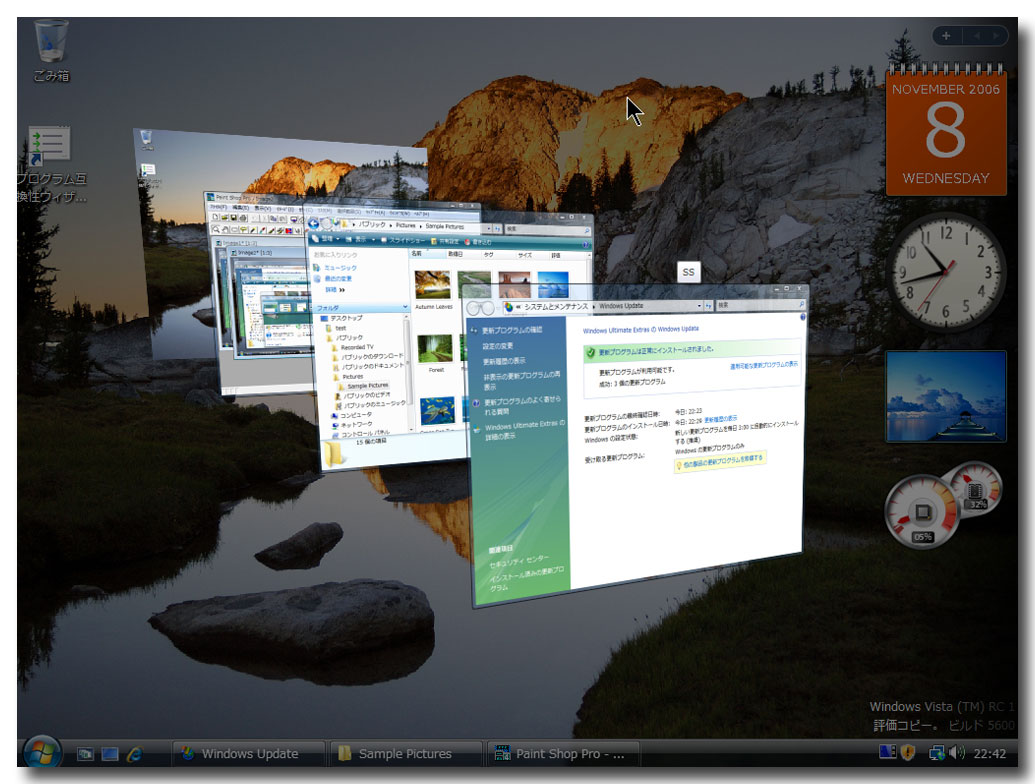Image resolution: width=1035 pixels, height=784 pixels.
Task: Click 適用可能な更新プログラムの表示 link
Action: coord(764,365)
